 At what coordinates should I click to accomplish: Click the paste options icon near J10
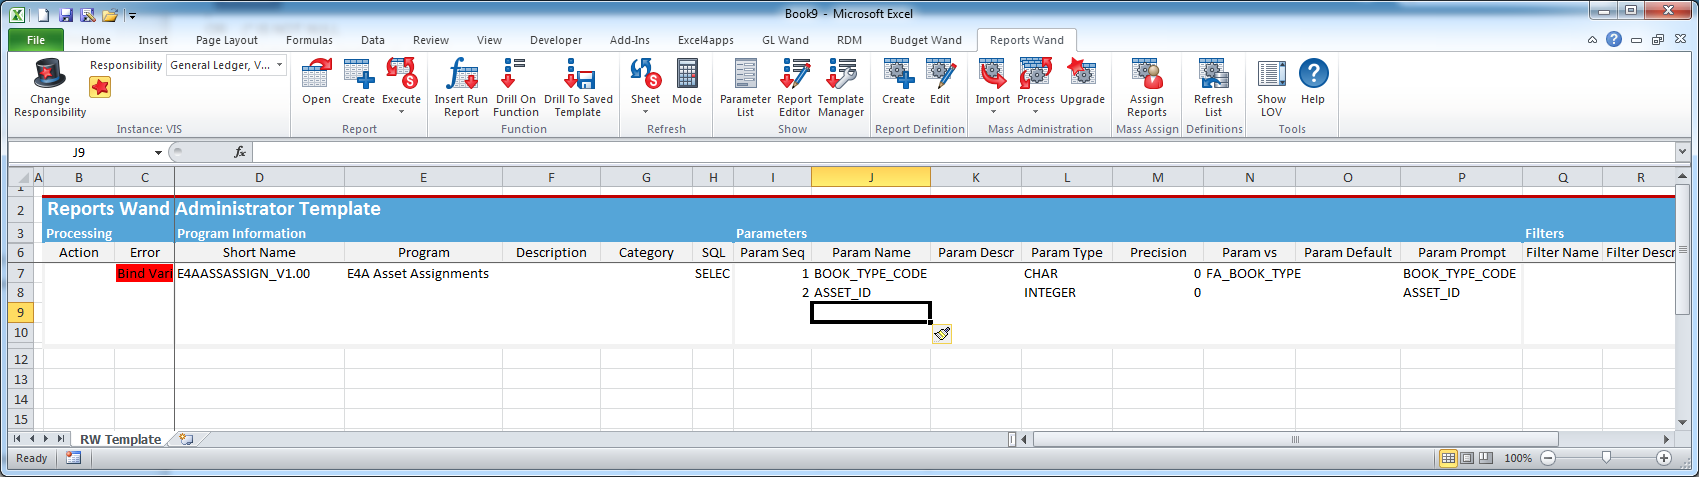click(x=941, y=334)
